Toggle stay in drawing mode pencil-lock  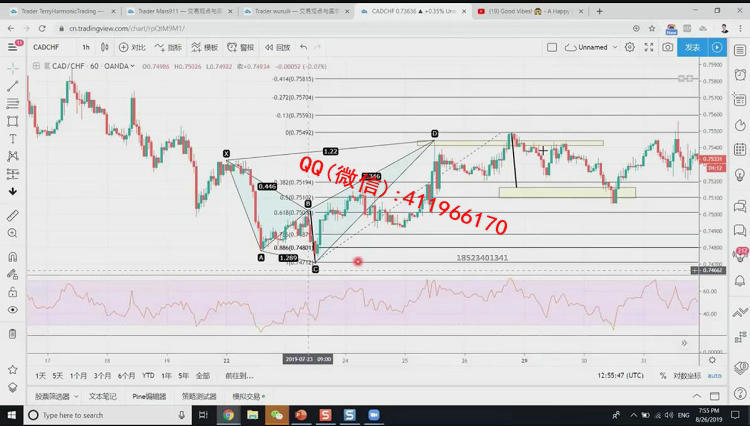13,274
